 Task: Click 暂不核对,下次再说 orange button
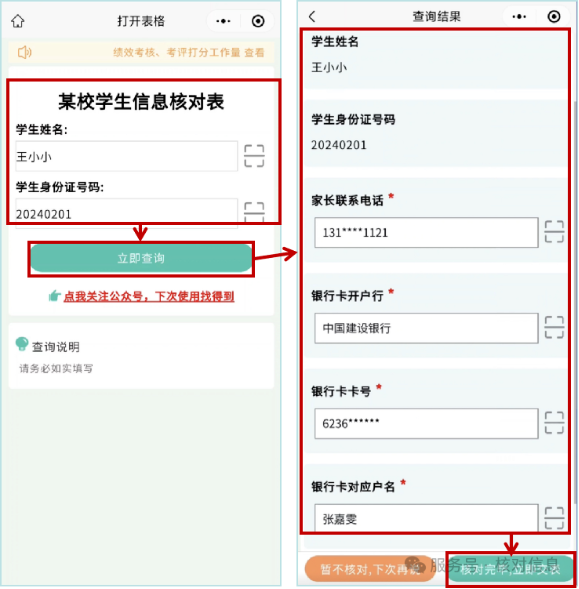click(x=370, y=569)
